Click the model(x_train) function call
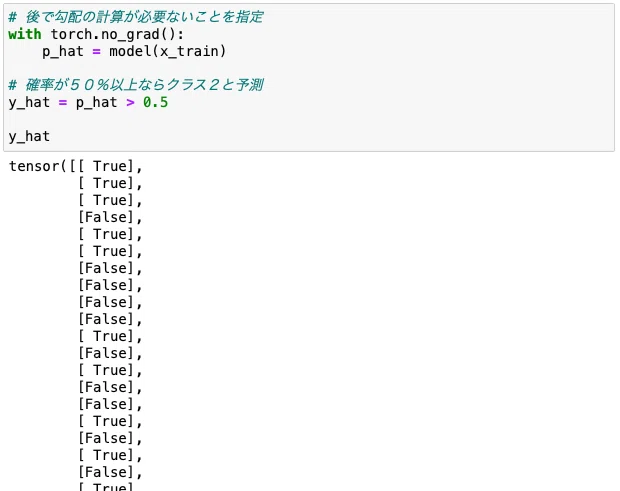The image size is (620, 491). click(x=167, y=51)
